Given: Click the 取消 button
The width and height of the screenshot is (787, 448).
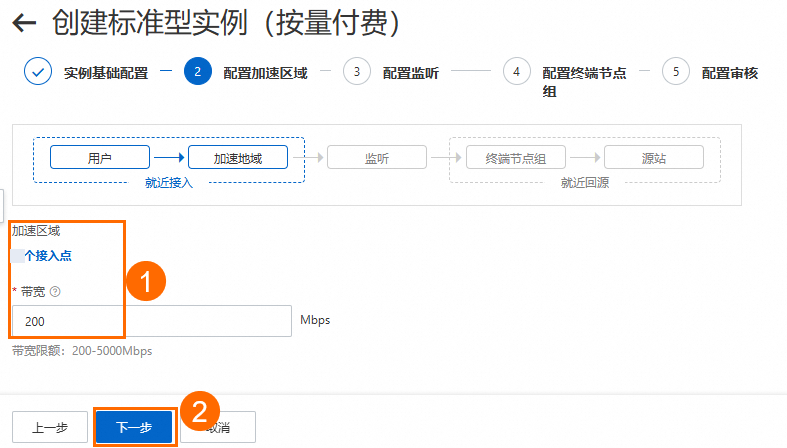Looking at the screenshot, I should click(218, 427).
